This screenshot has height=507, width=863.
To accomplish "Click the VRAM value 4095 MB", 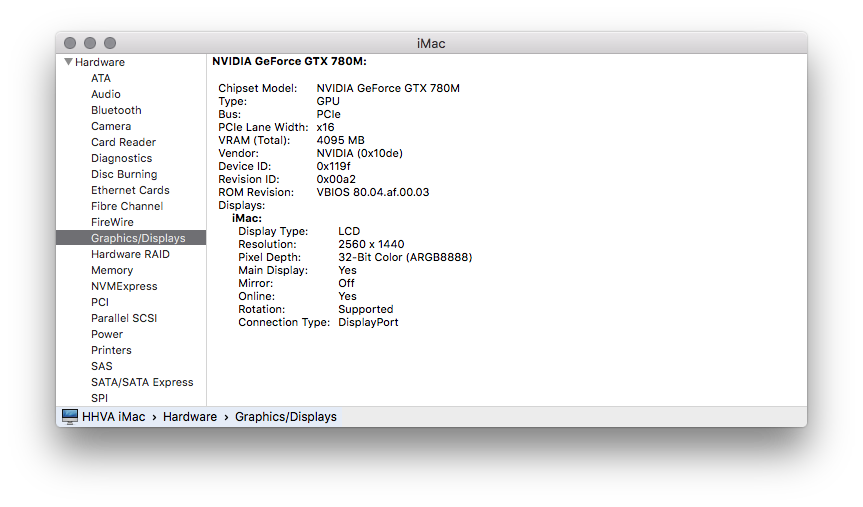I will coord(340,140).
